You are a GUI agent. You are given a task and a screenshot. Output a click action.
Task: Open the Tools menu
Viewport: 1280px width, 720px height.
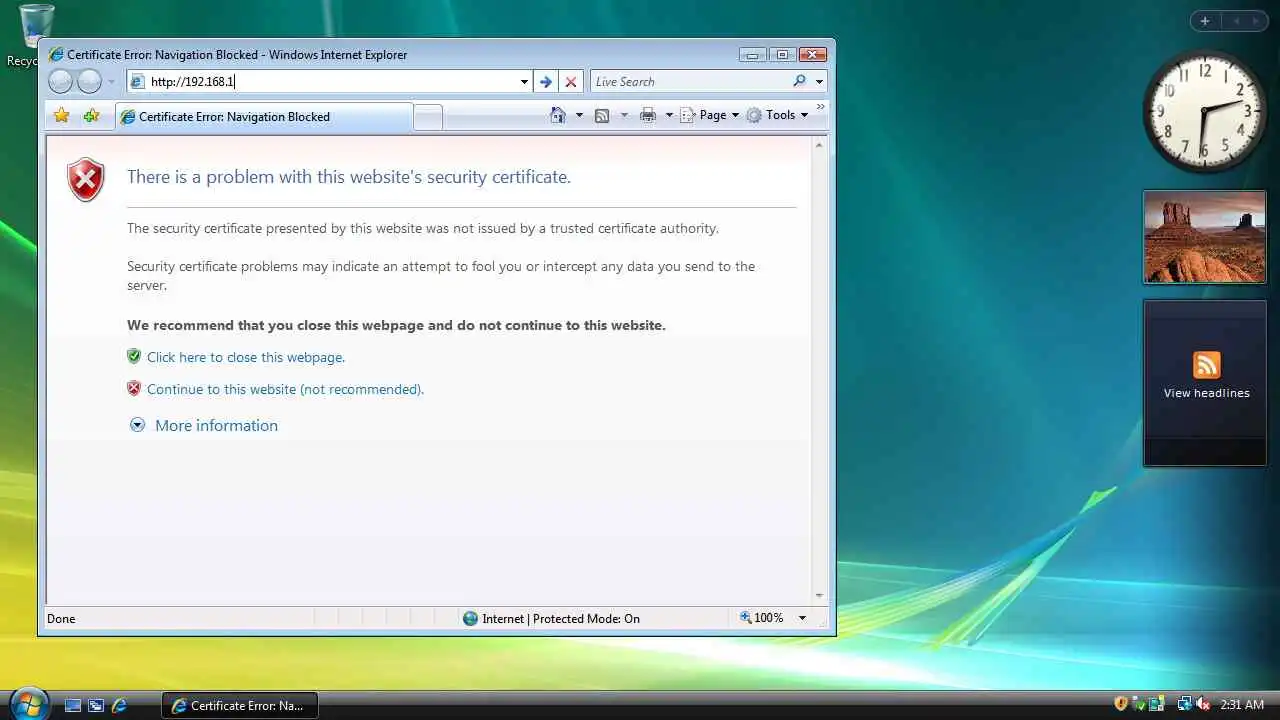(x=777, y=115)
